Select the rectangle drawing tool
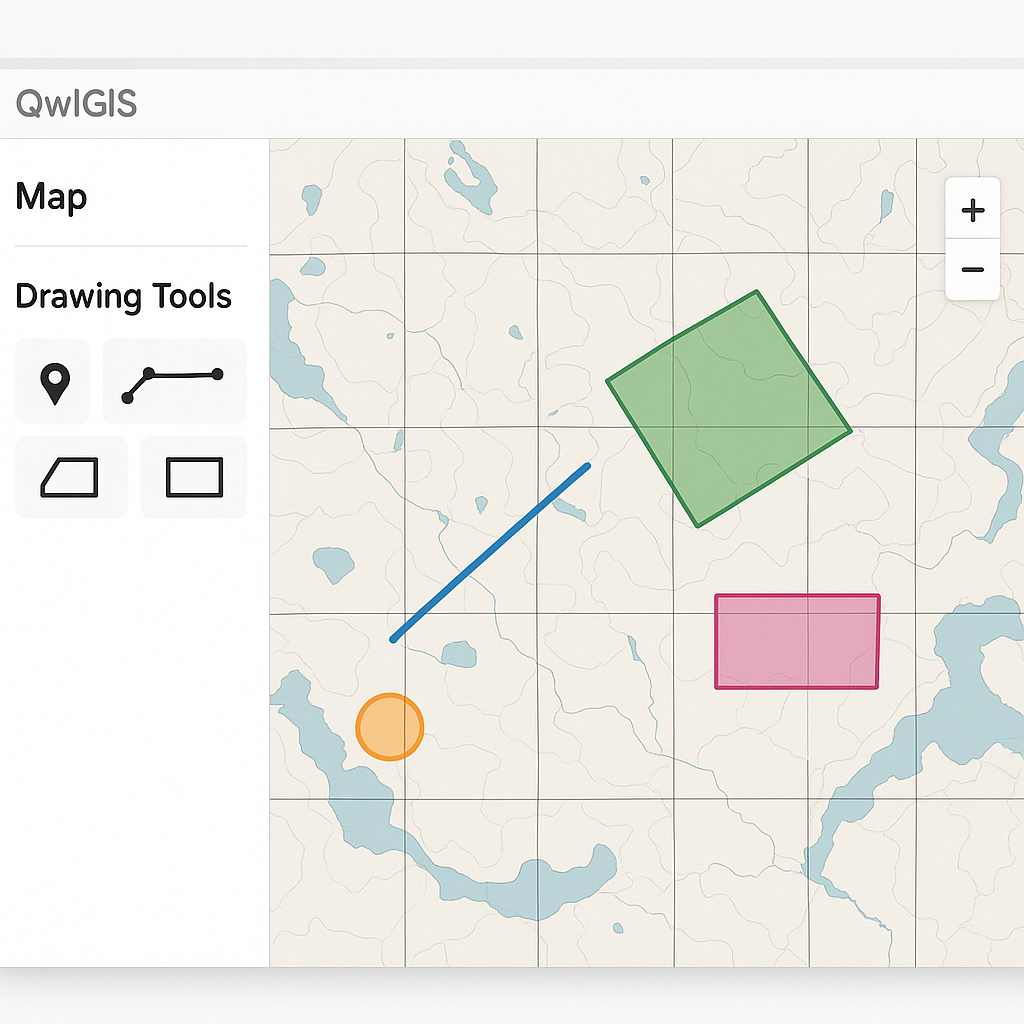The image size is (1024, 1024). point(194,477)
